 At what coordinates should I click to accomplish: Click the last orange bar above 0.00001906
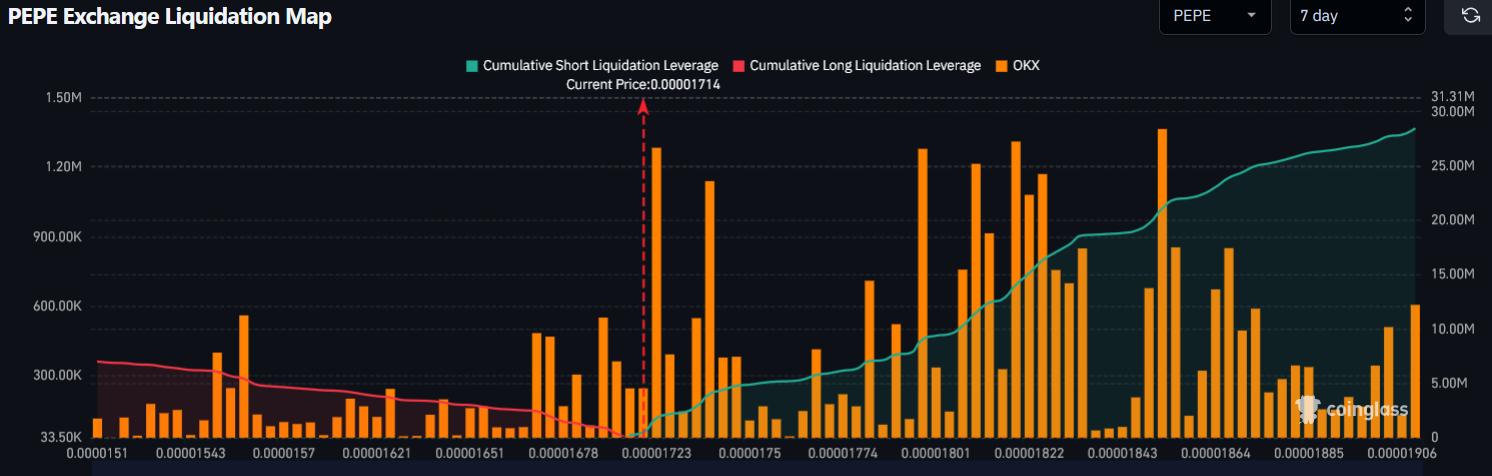point(1415,371)
